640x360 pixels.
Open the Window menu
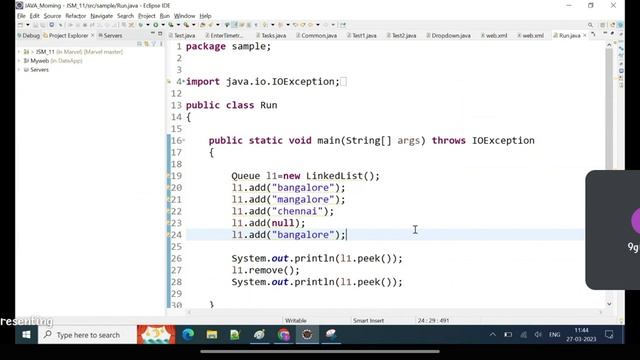coord(184,16)
